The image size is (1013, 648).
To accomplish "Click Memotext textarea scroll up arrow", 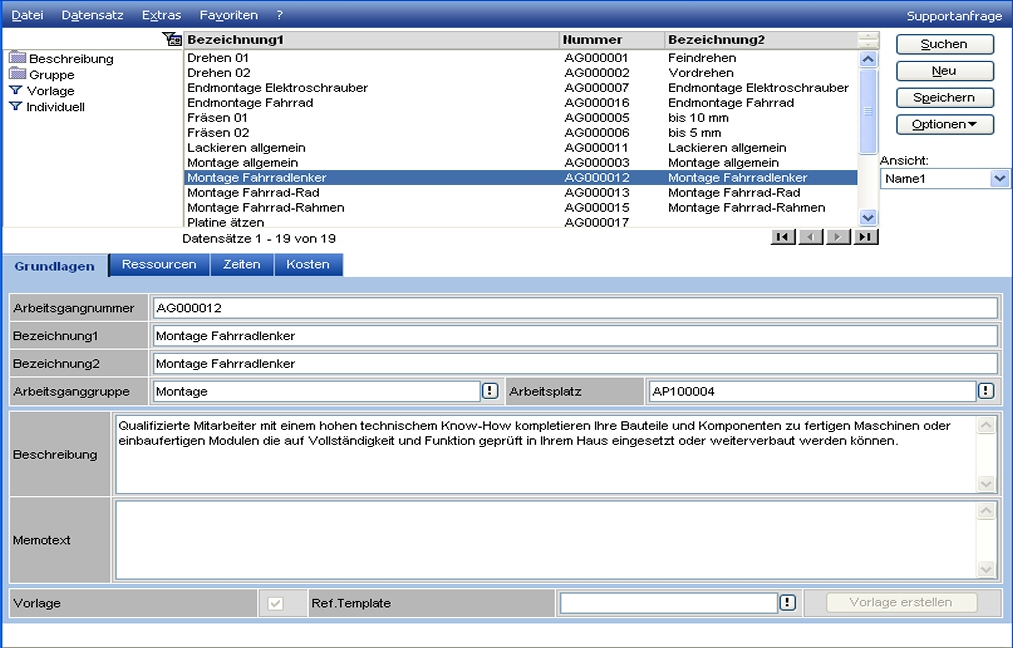I will point(986,511).
